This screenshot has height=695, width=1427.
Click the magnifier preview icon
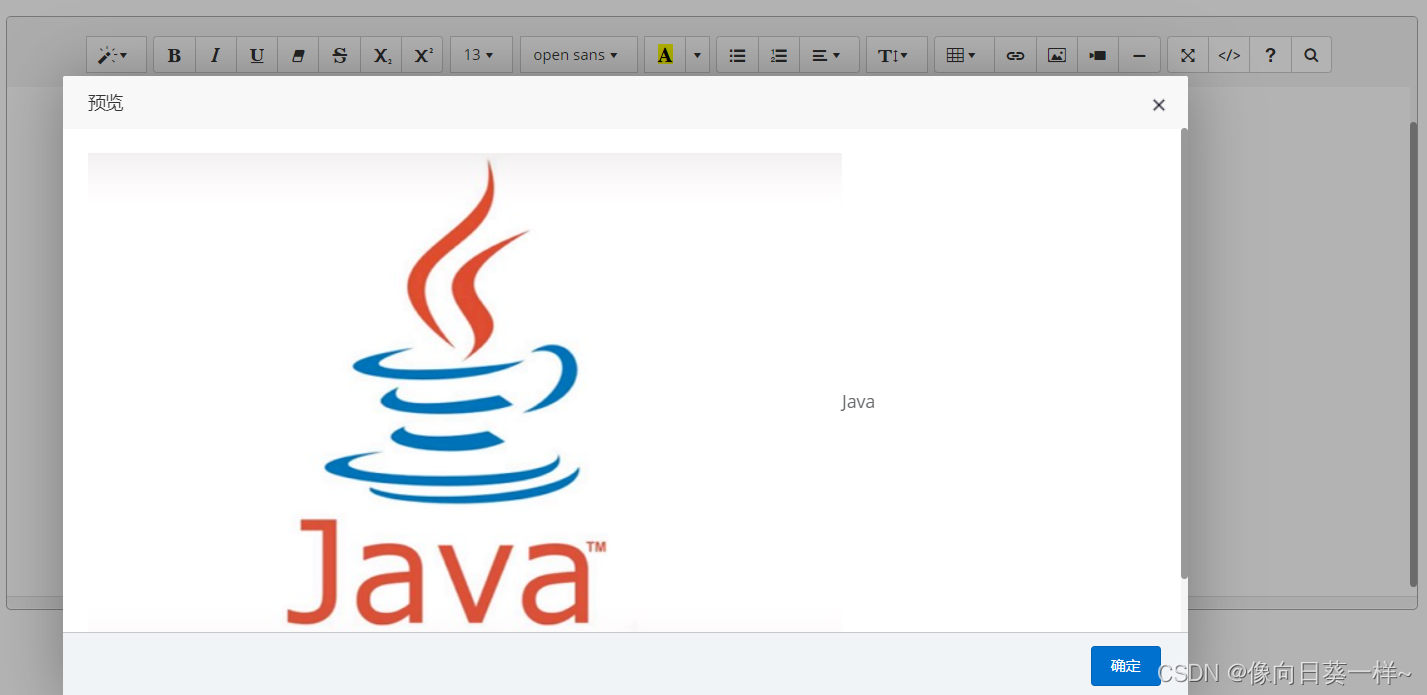coord(1311,55)
